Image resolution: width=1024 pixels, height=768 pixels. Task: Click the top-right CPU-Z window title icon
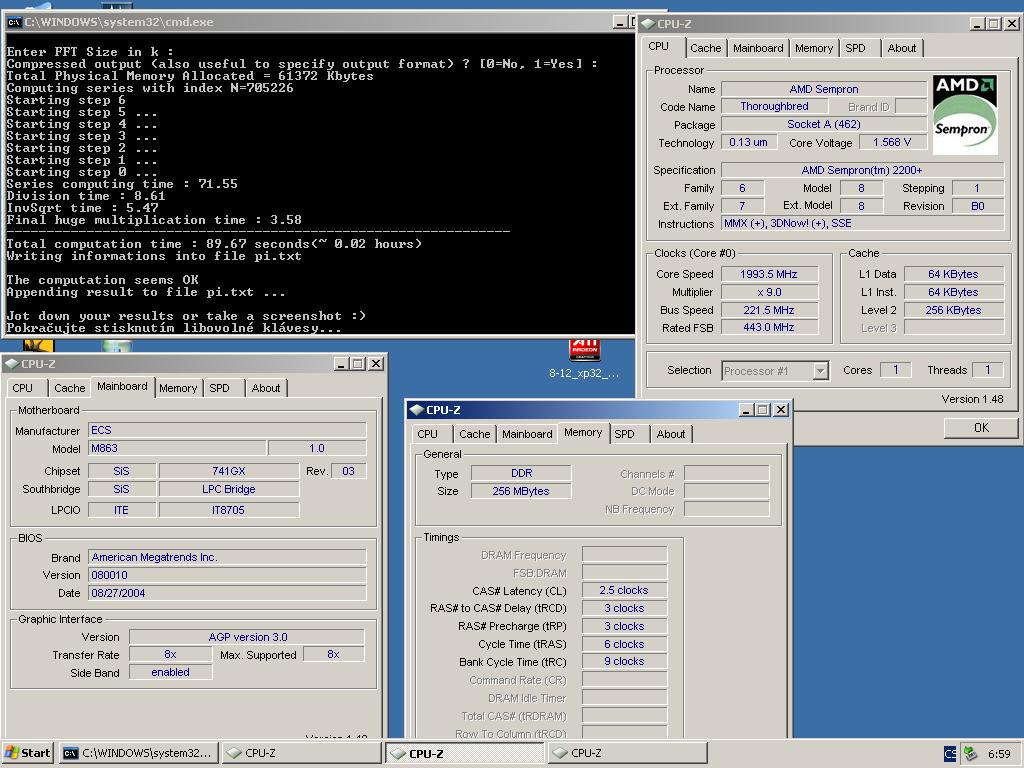(x=648, y=24)
